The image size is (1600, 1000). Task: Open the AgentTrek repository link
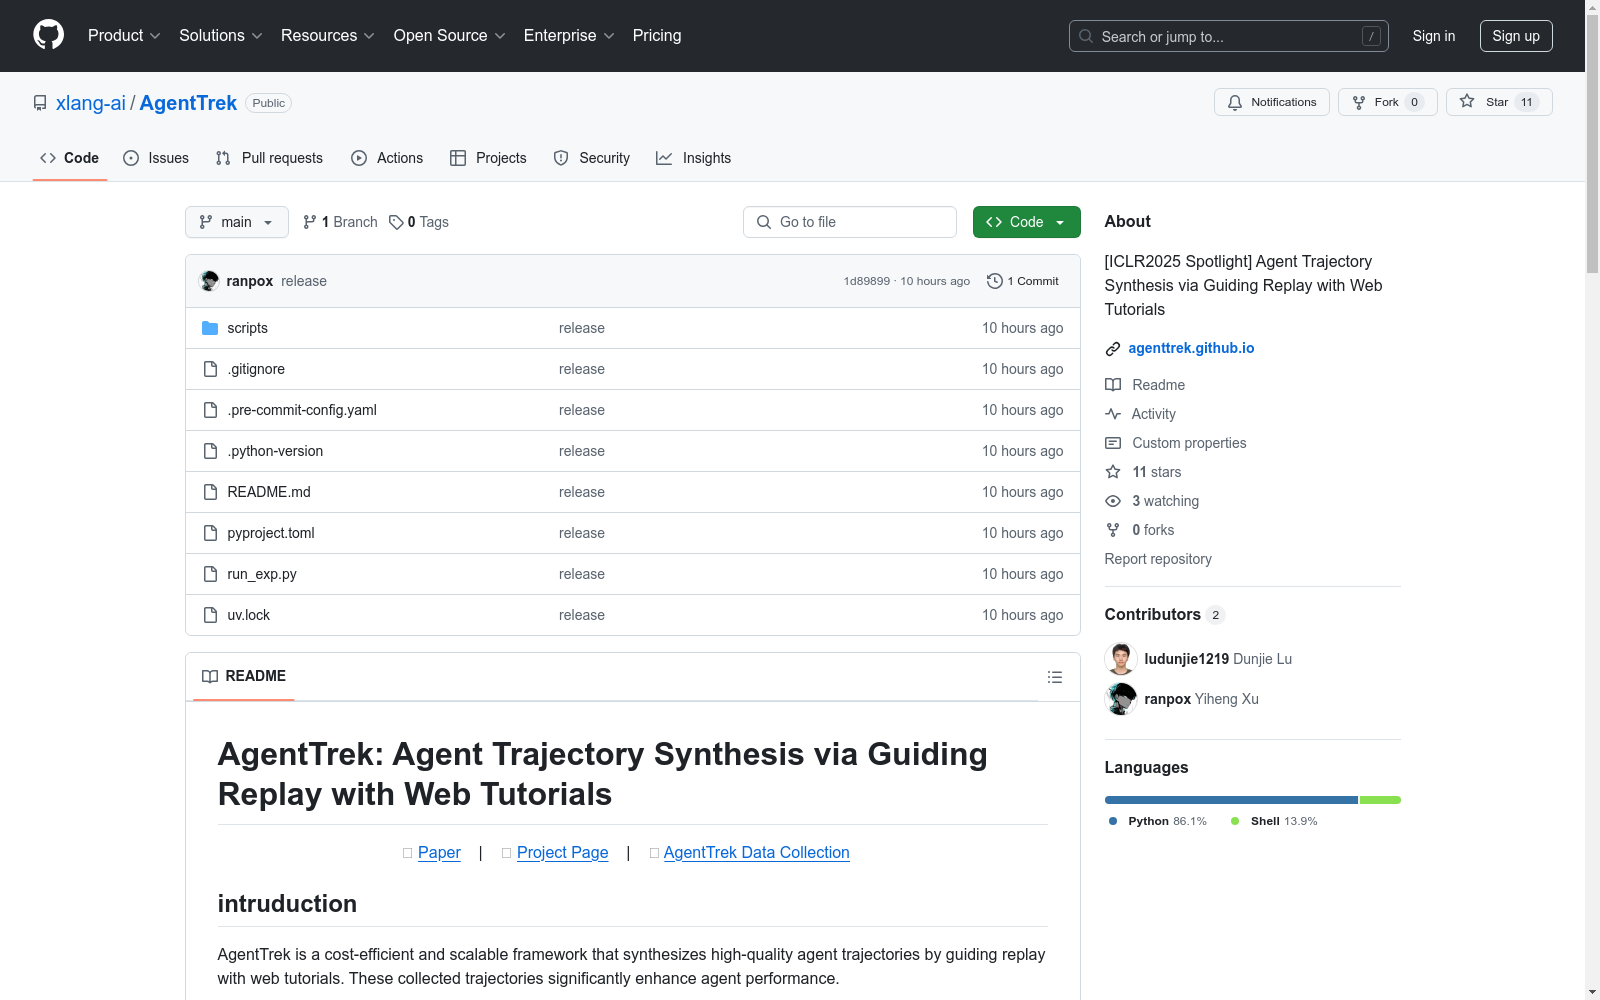click(188, 103)
